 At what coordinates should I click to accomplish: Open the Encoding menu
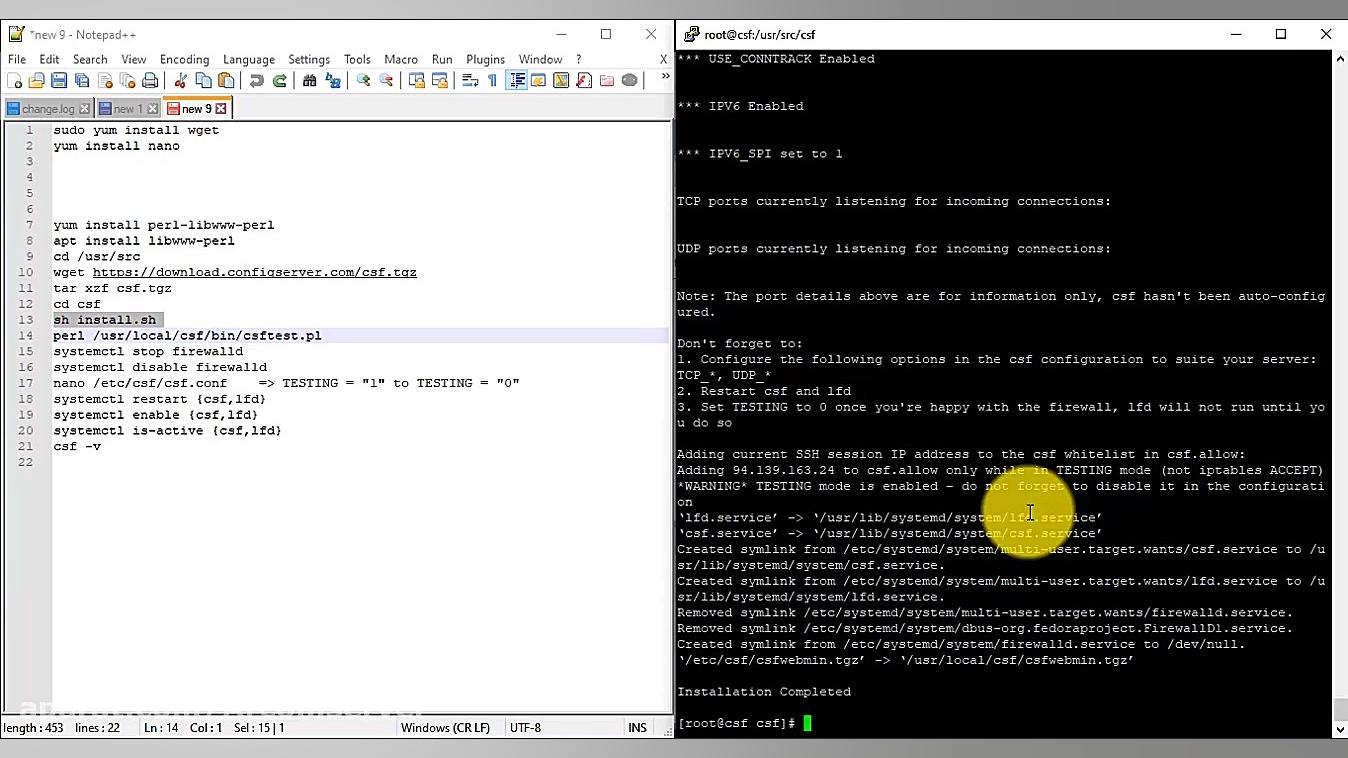point(185,60)
